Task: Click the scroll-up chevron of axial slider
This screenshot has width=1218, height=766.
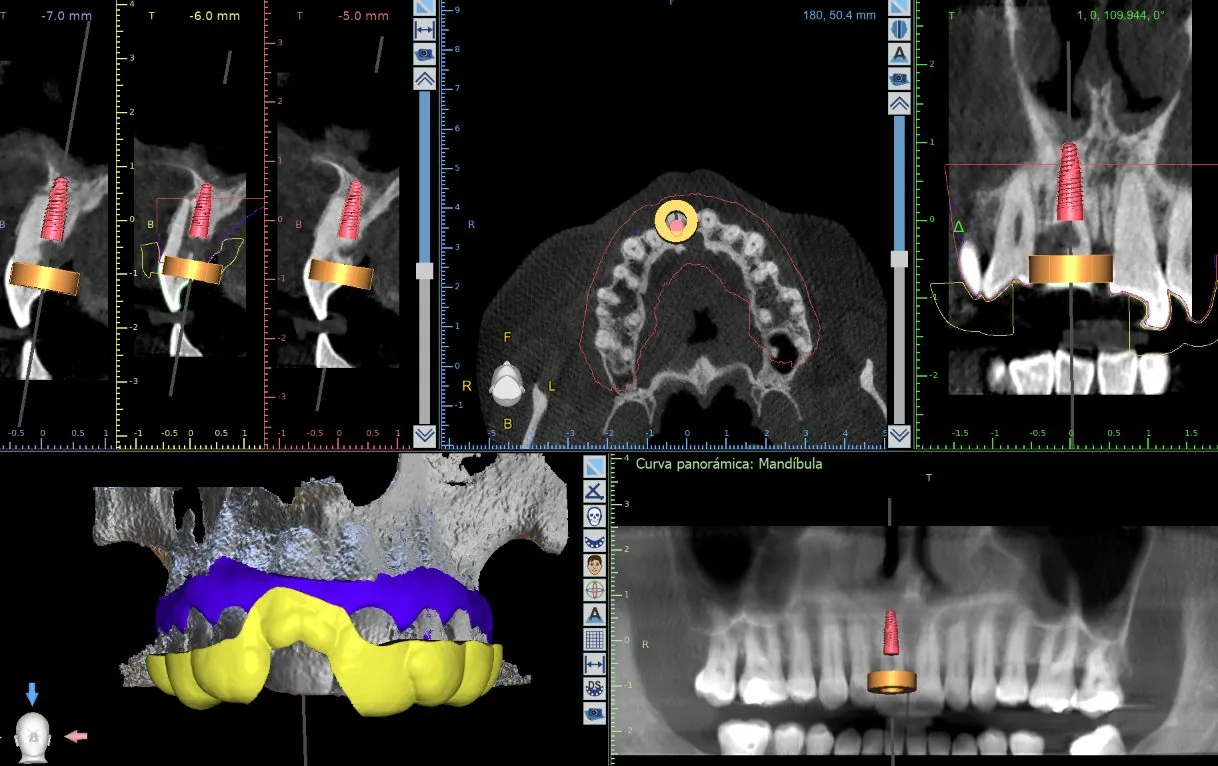Action: (x=898, y=102)
